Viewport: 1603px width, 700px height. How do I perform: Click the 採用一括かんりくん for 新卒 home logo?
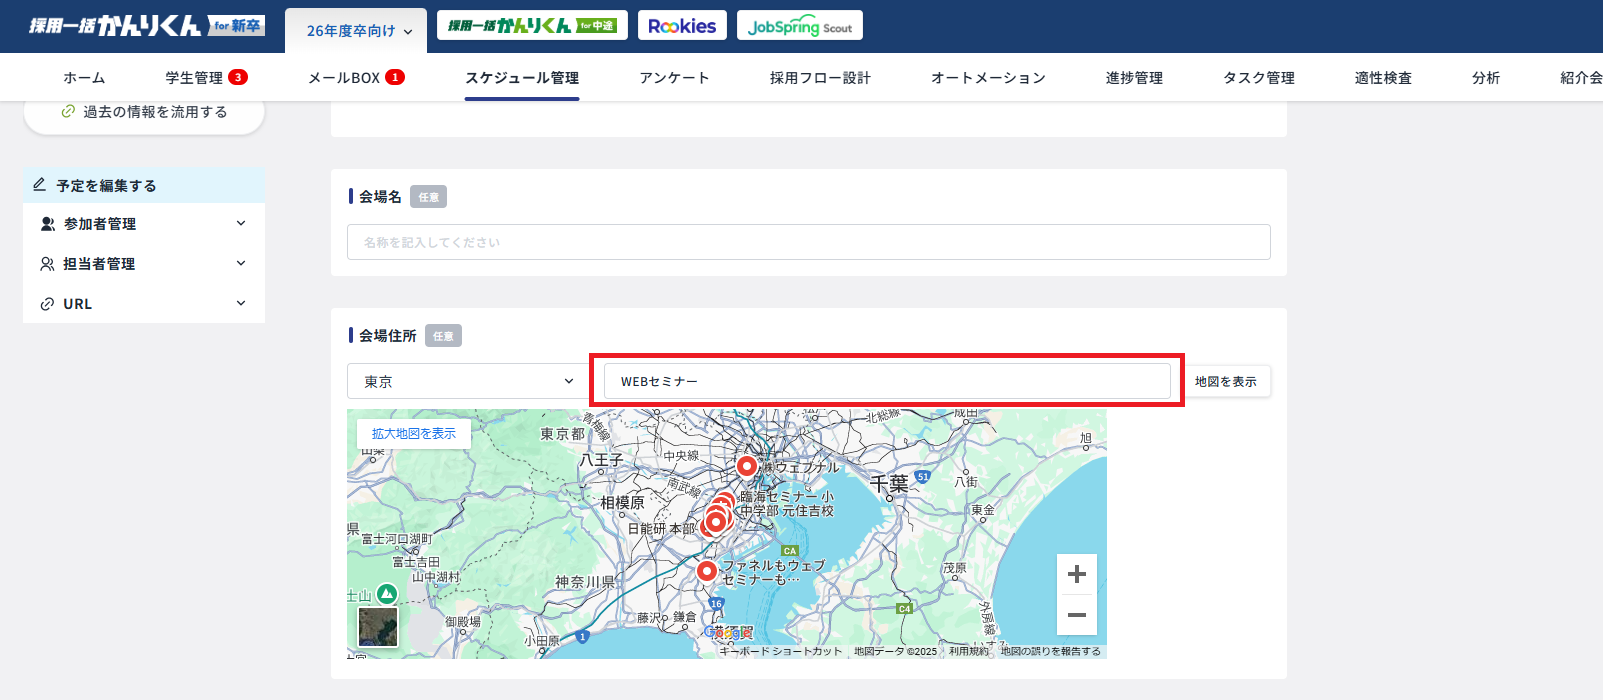[x=146, y=26]
